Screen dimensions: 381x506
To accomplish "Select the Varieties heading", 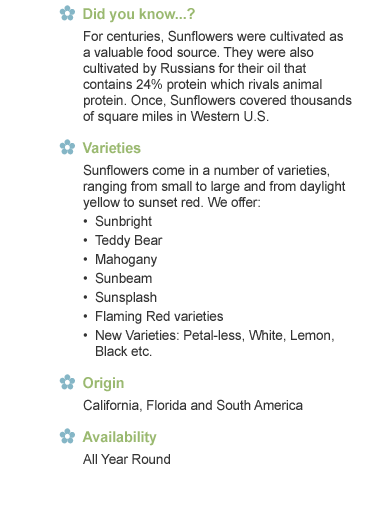I will 112,148.
